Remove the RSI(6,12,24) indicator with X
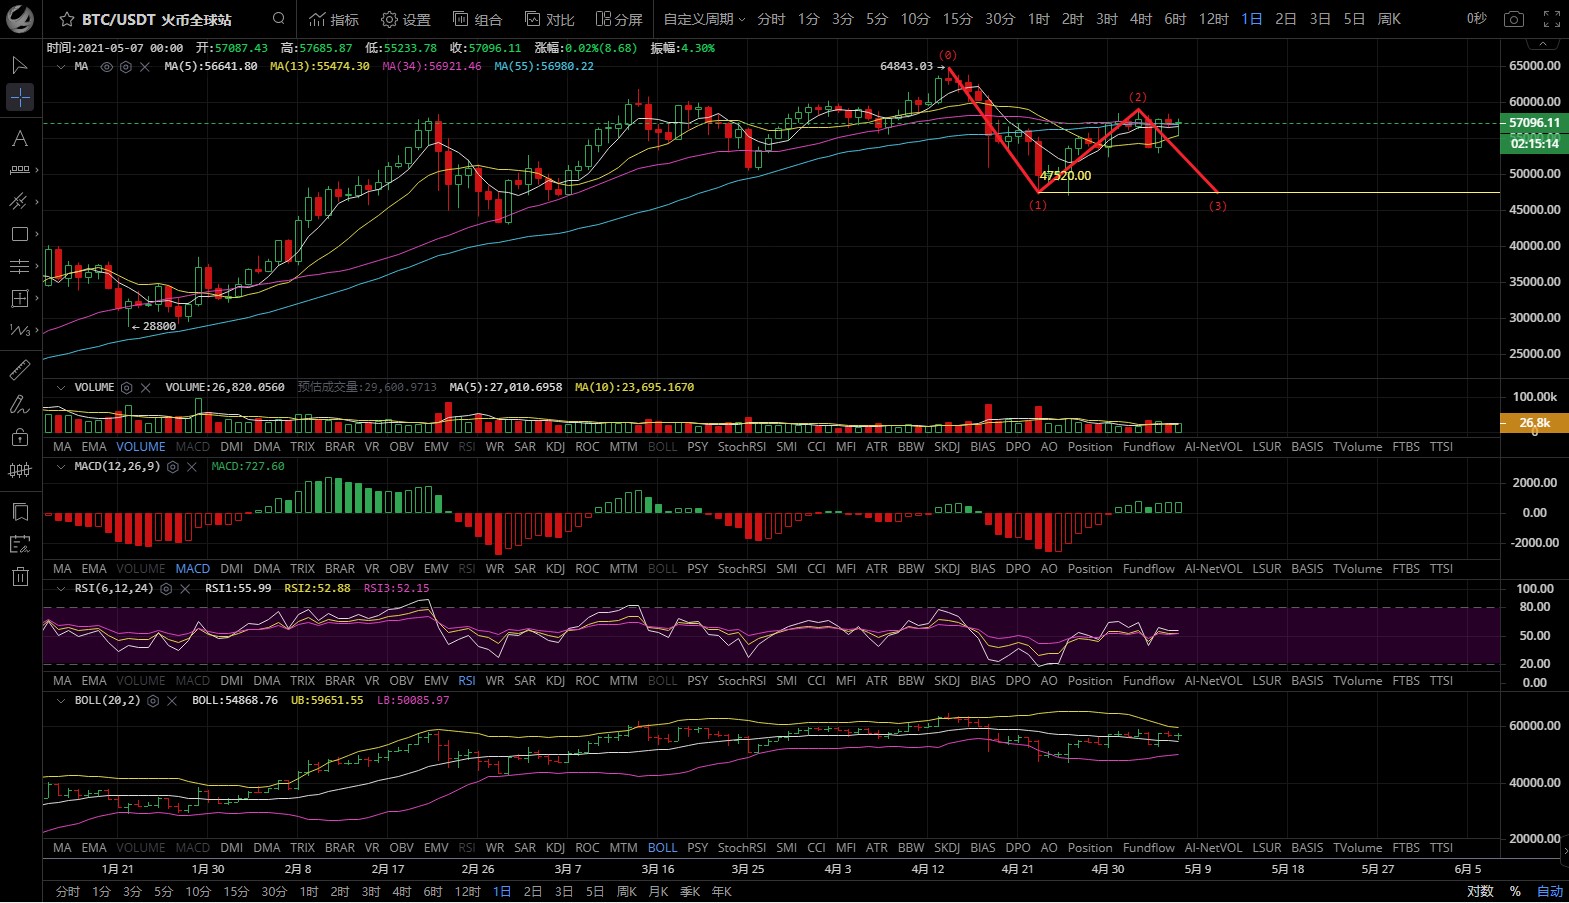The height and width of the screenshot is (903, 1569). point(185,589)
